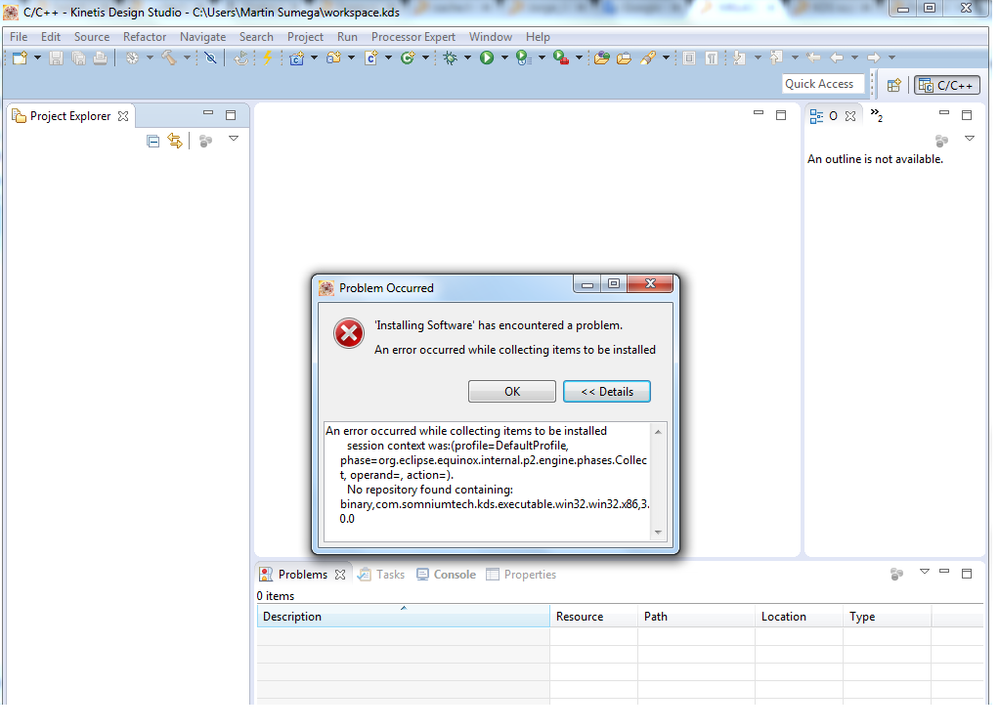The image size is (999, 725).
Task: Click OK in Problem Occurred dialog
Action: click(512, 392)
